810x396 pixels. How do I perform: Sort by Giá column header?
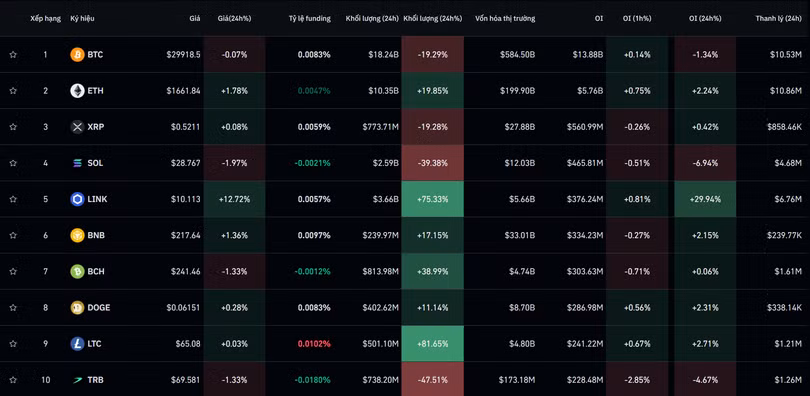195,19
